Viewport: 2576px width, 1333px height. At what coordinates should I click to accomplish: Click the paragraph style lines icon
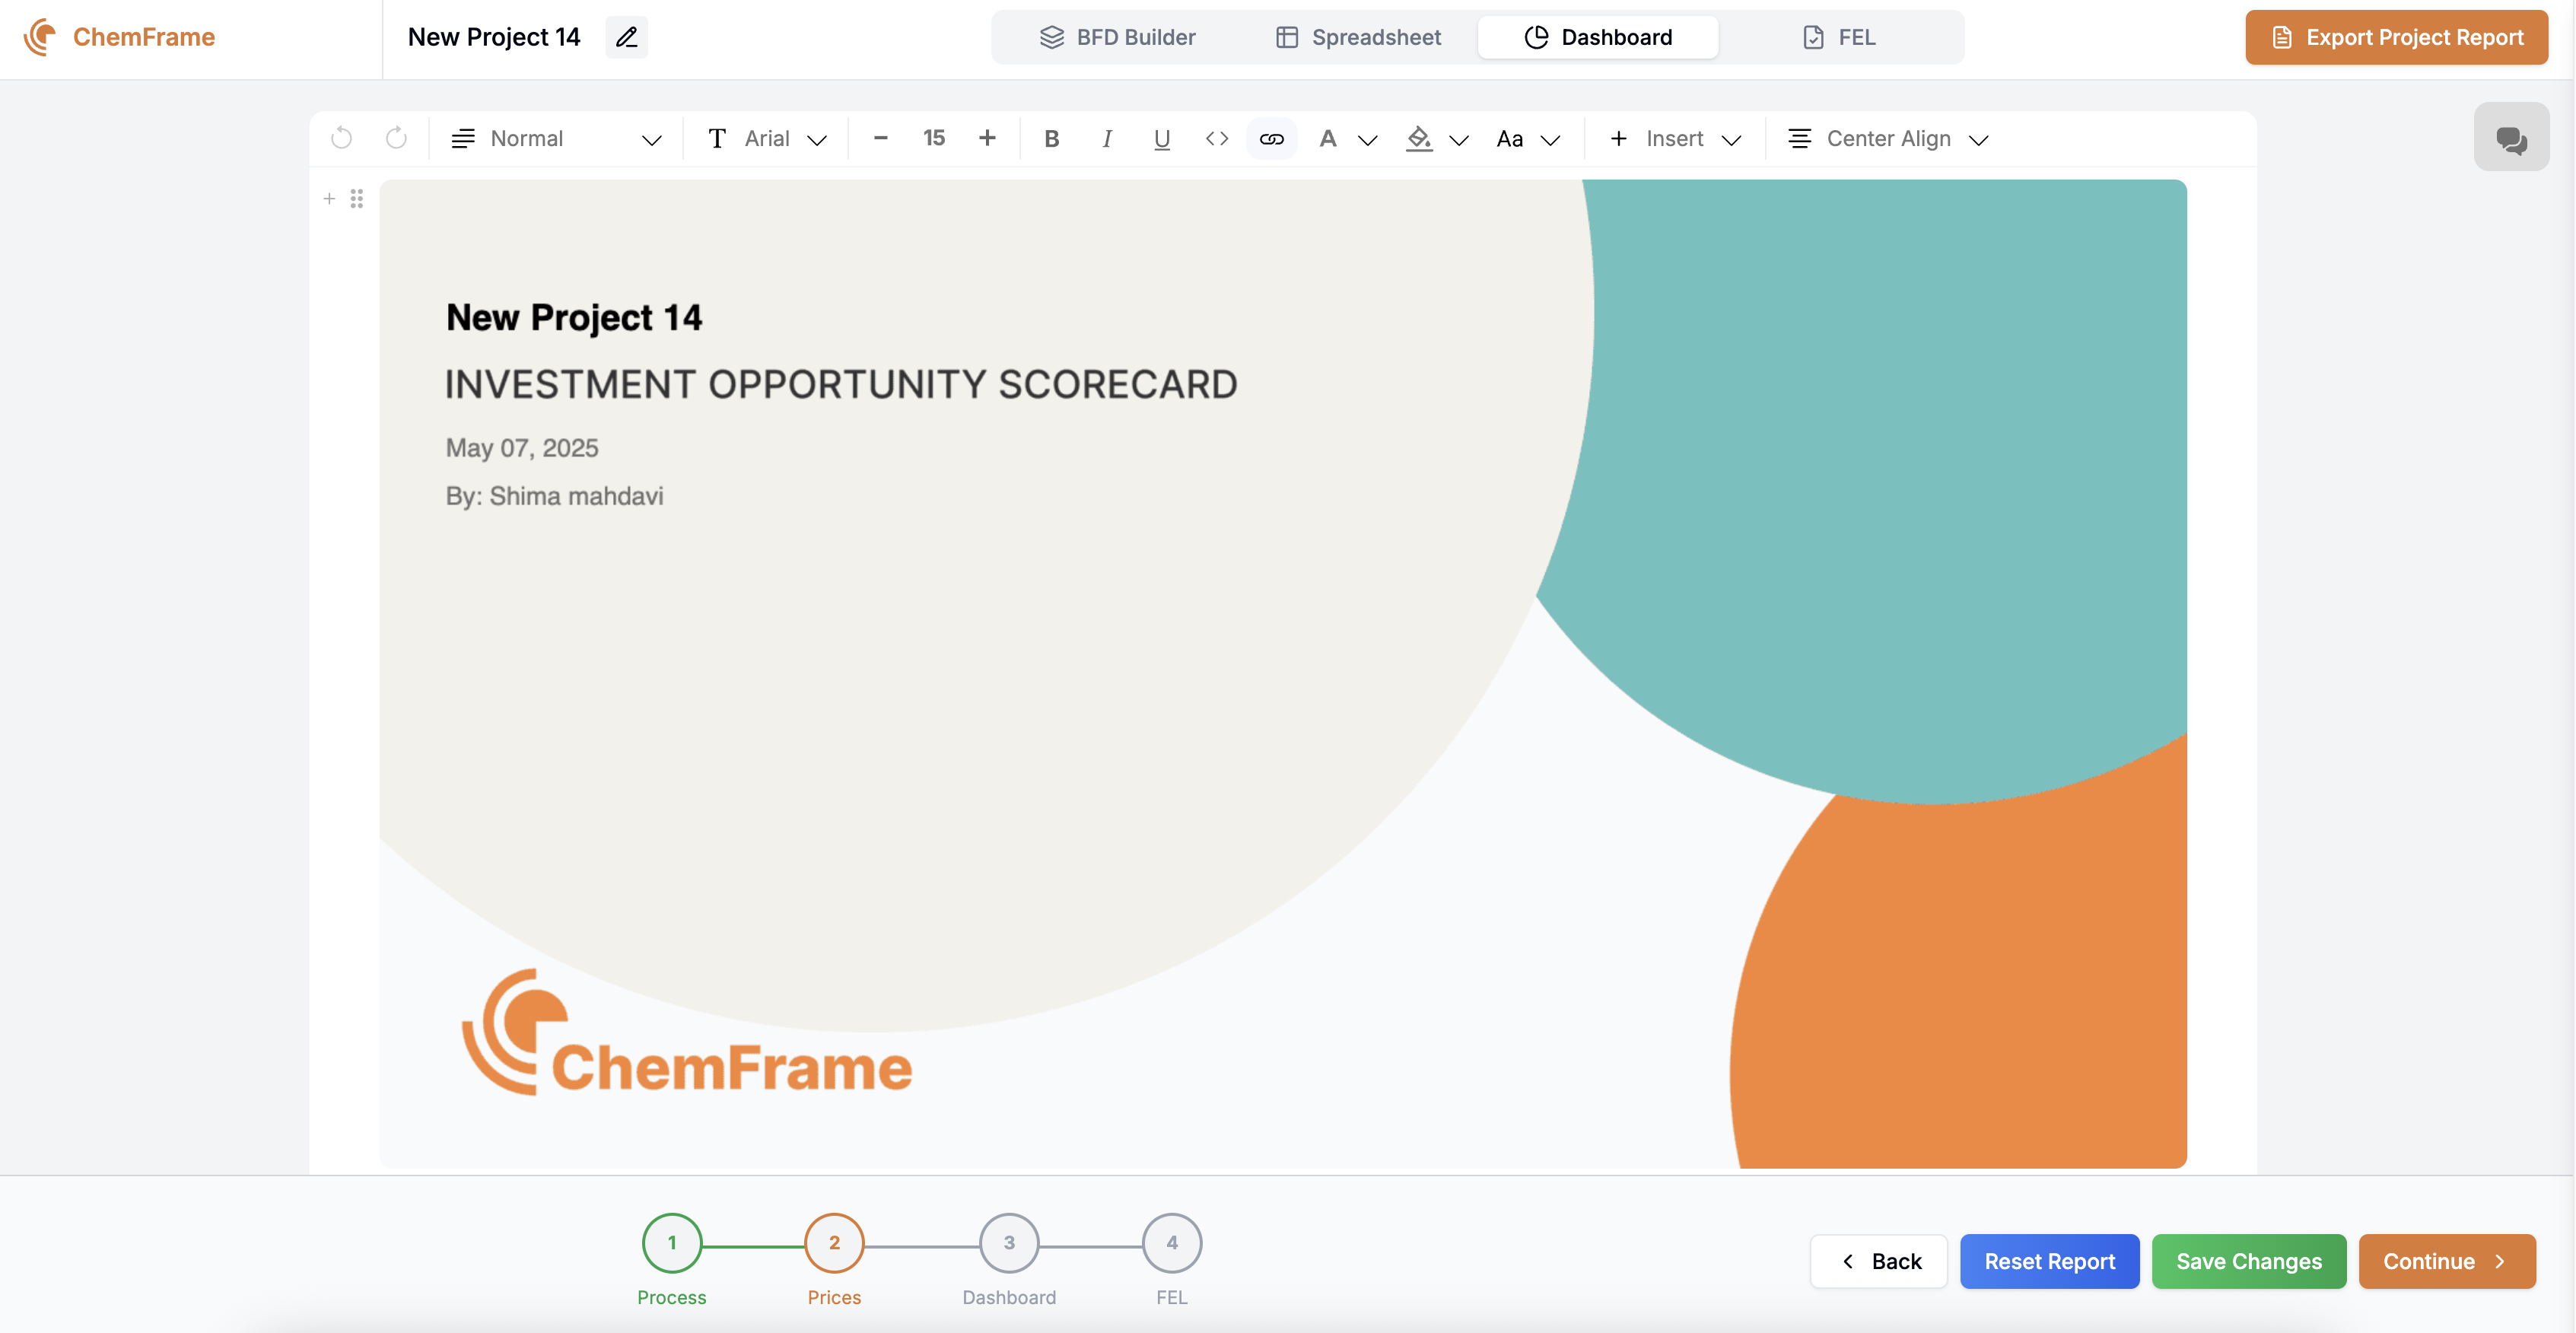tap(462, 138)
